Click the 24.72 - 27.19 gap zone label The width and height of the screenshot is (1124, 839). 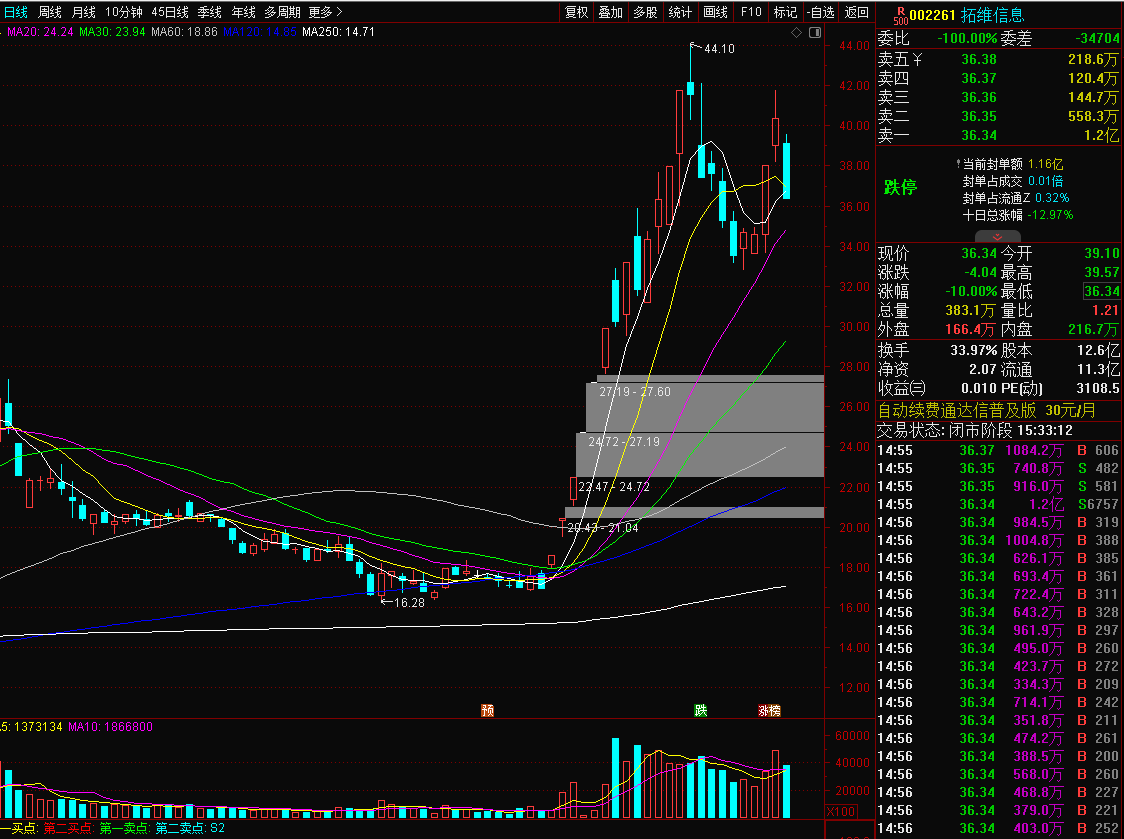coord(624,442)
